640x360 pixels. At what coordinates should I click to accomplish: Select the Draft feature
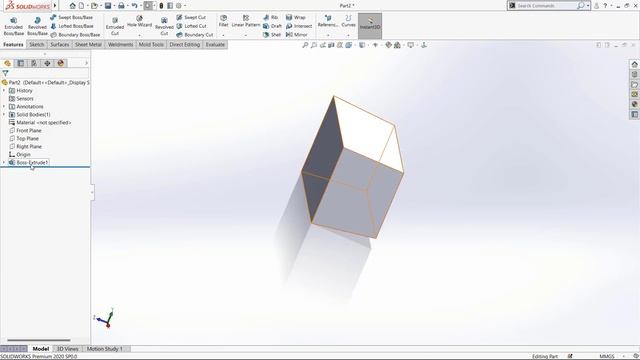point(272,26)
